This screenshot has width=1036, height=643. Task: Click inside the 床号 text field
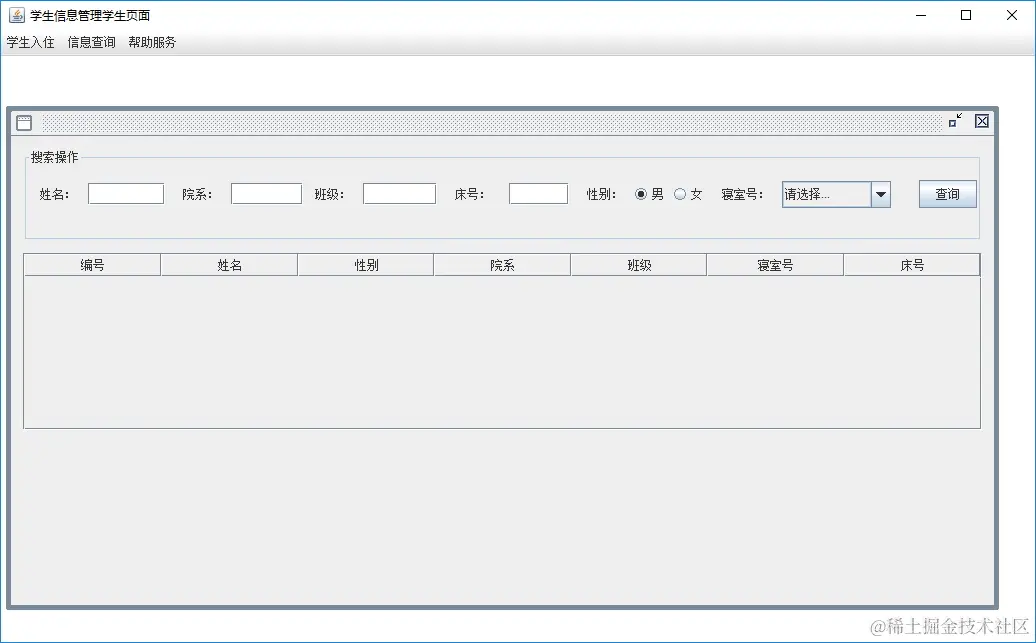tap(538, 193)
